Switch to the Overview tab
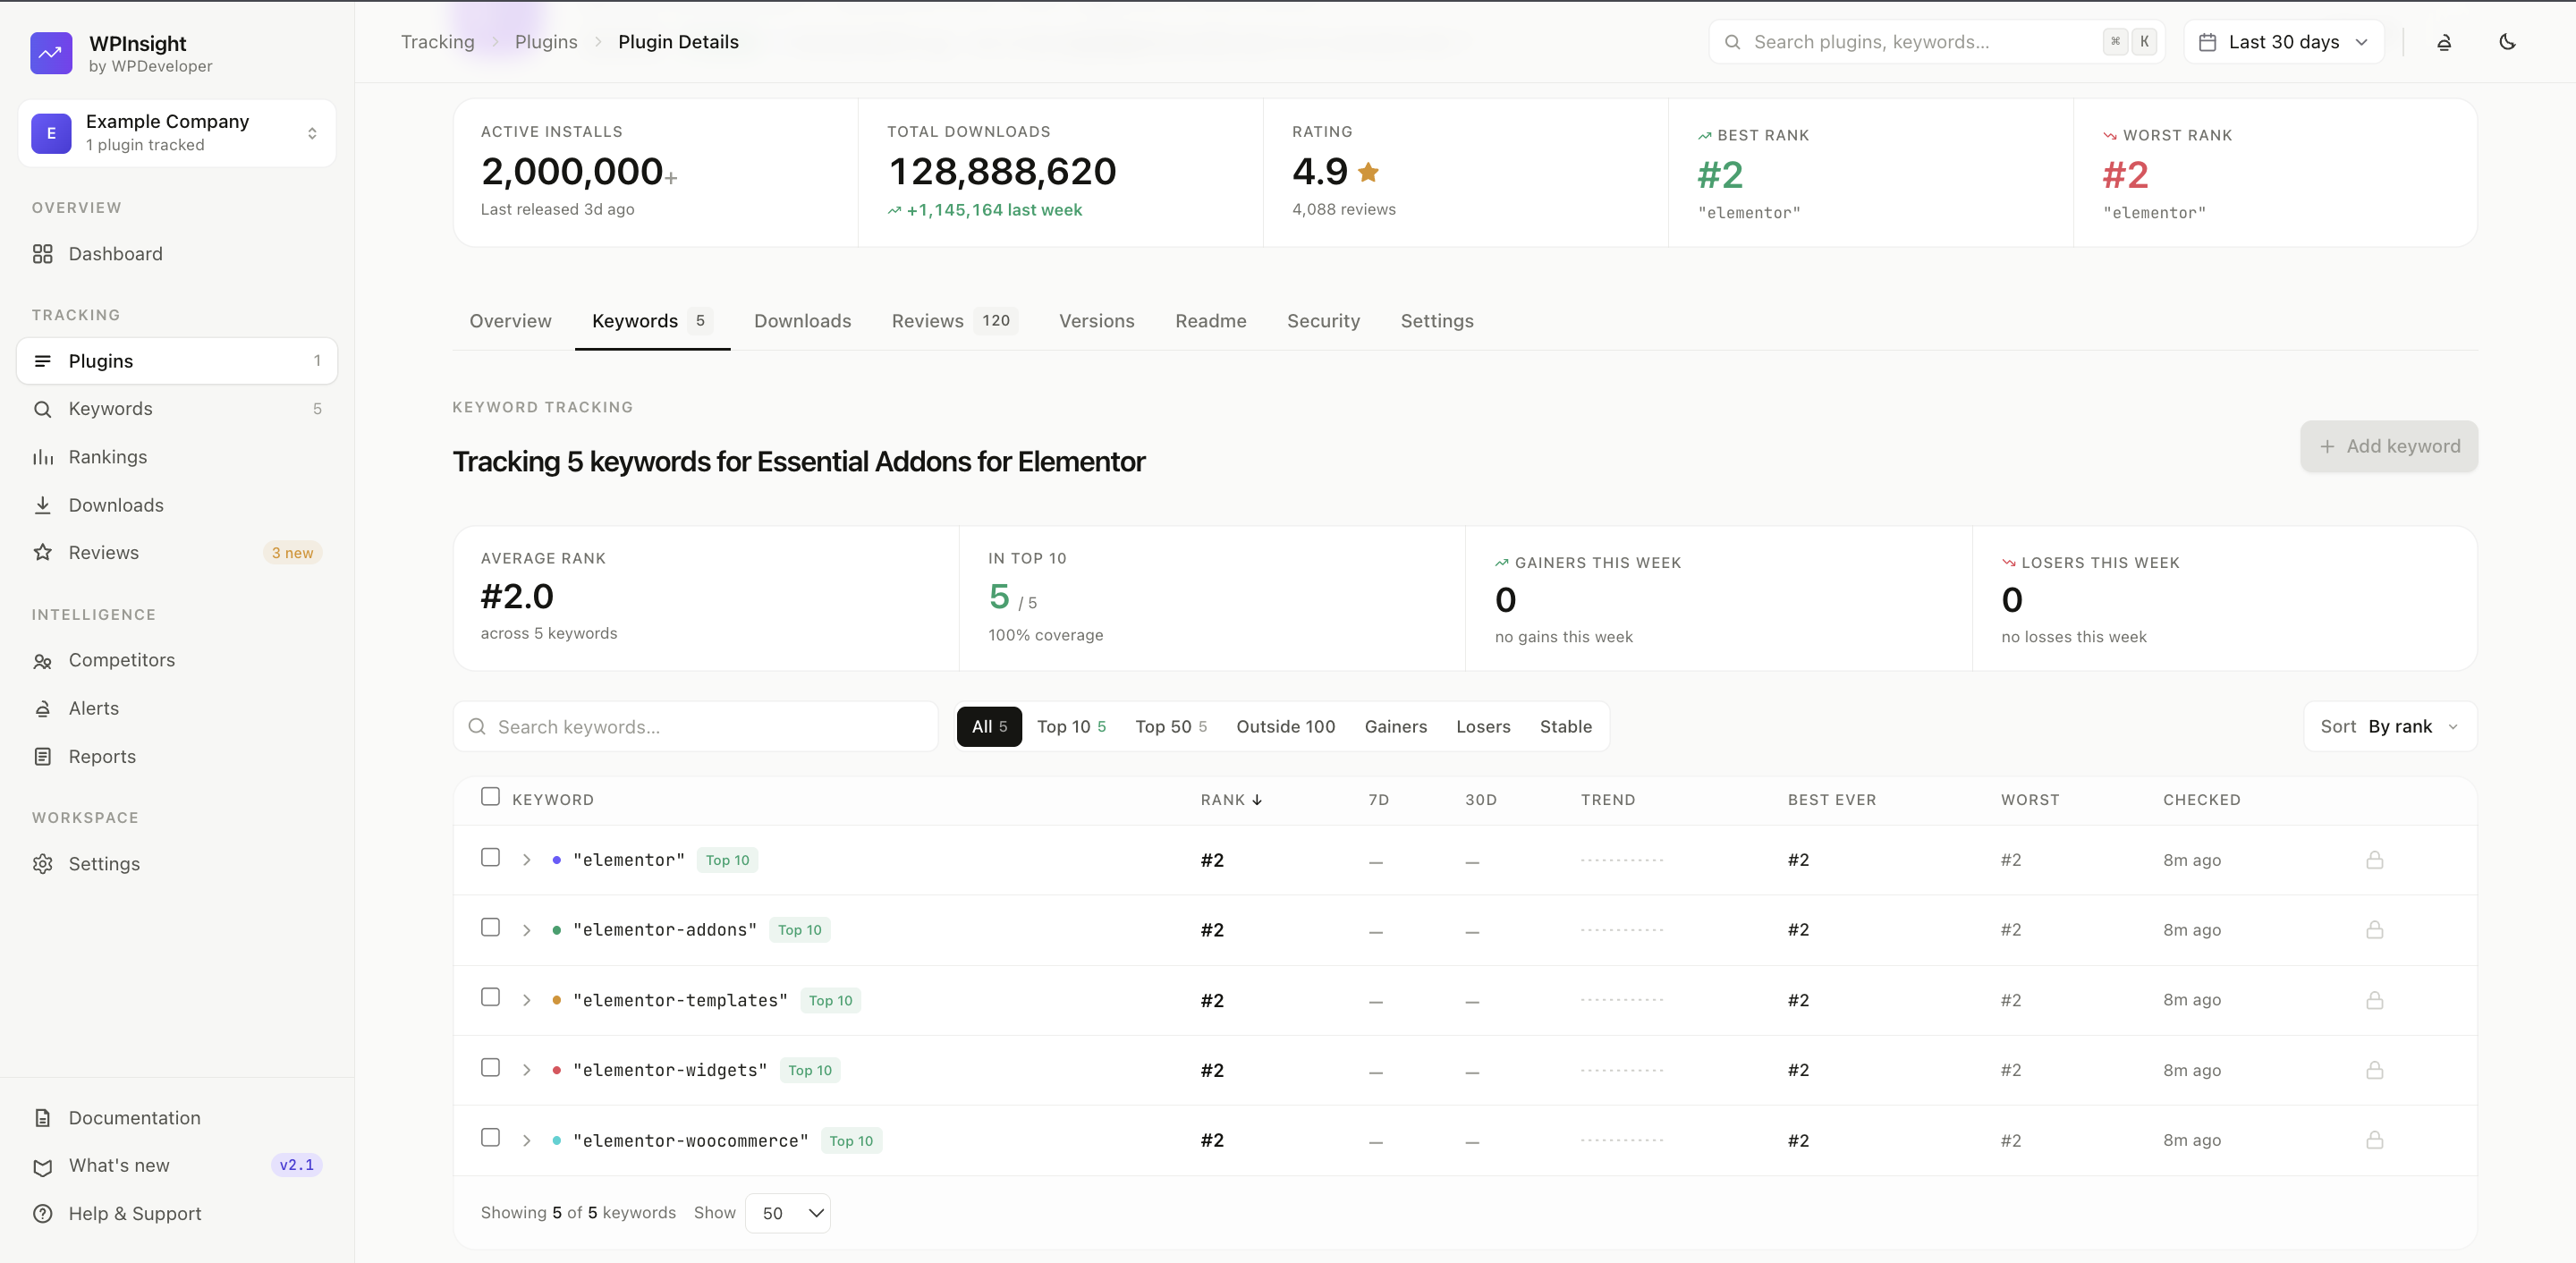This screenshot has width=2576, height=1263. point(510,321)
